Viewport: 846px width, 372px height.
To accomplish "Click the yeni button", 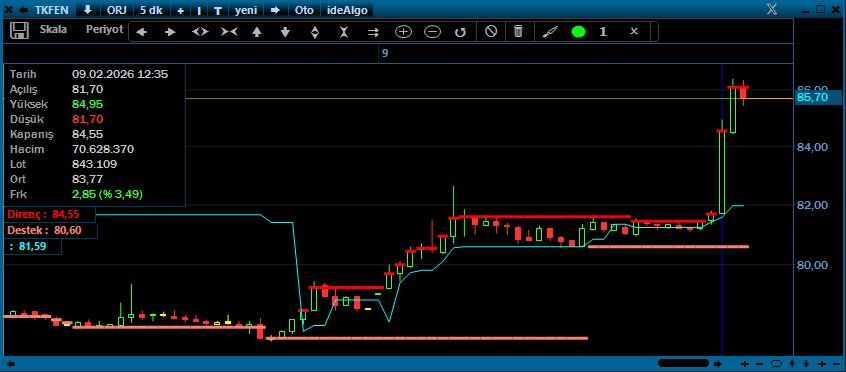I will point(246,10).
